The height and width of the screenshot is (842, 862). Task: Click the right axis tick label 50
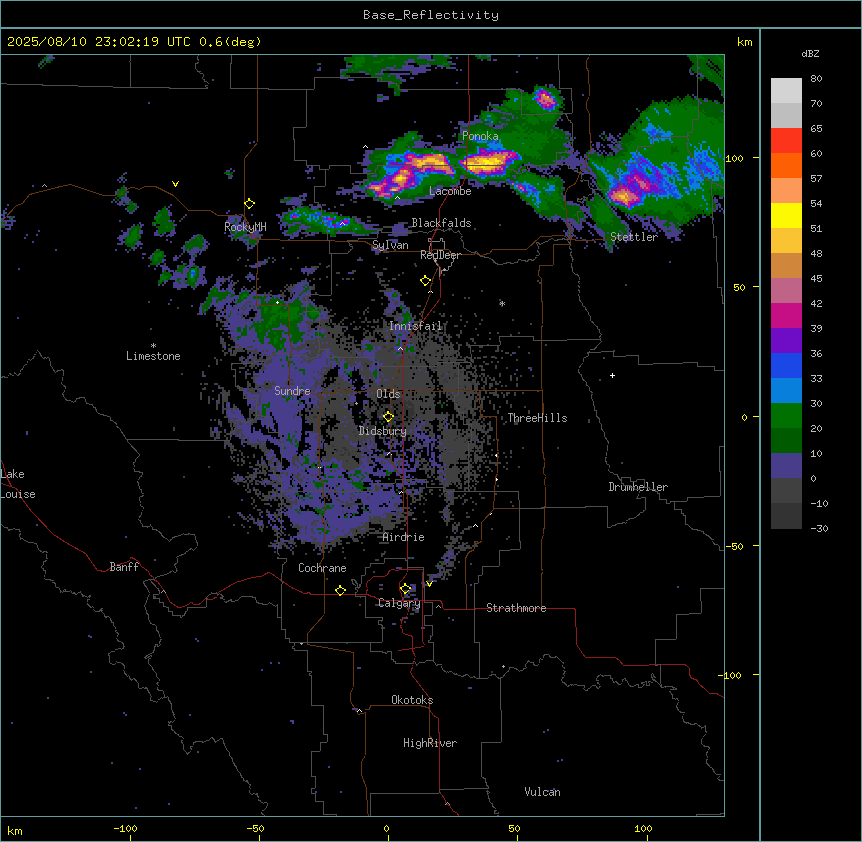[739, 287]
